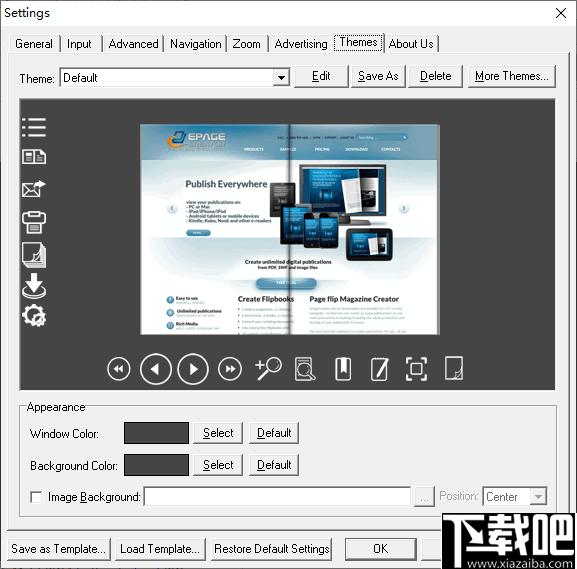Expand the Theme dropdown list

(x=282, y=78)
